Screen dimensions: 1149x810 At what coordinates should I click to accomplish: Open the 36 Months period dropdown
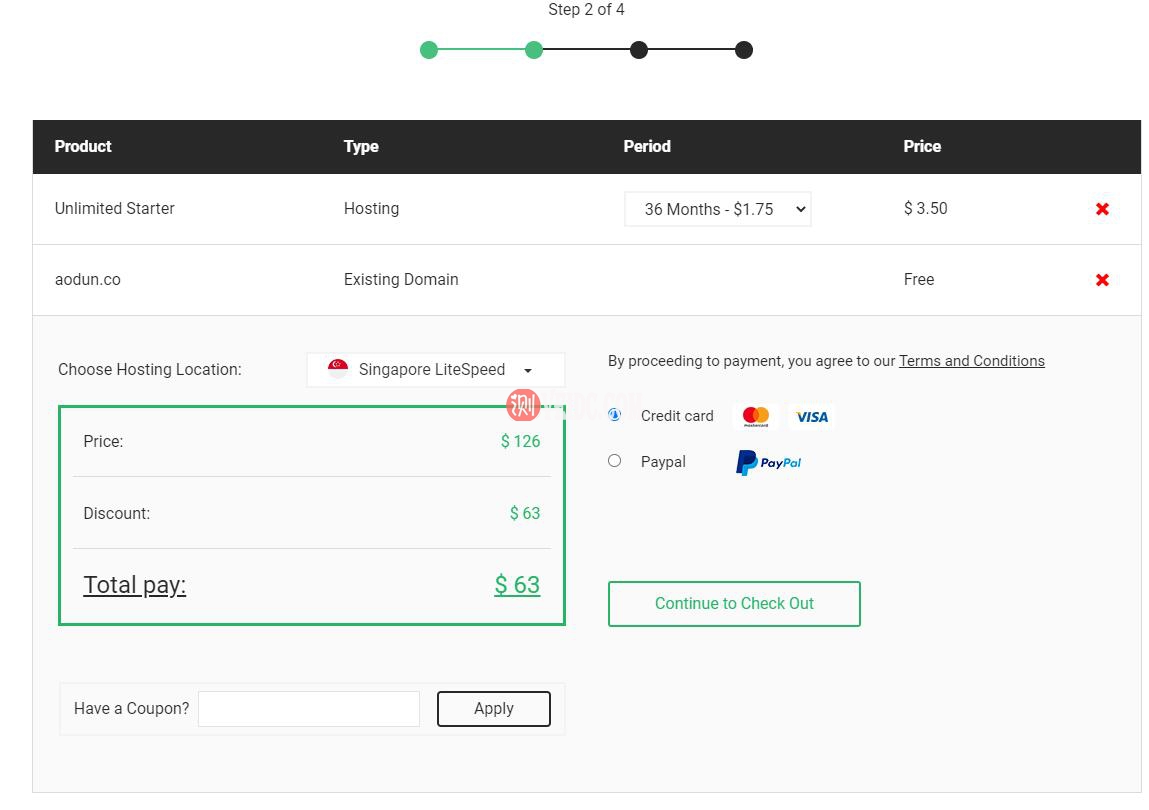(717, 209)
